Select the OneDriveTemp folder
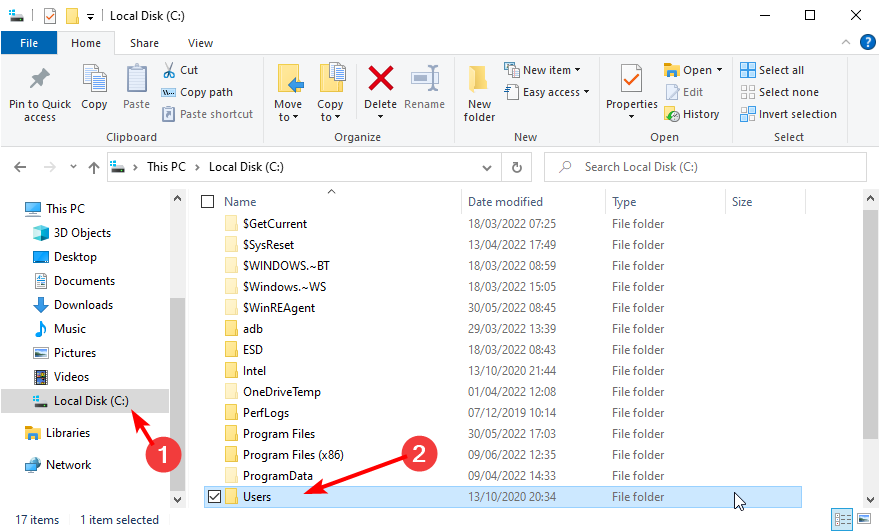 click(x=282, y=392)
